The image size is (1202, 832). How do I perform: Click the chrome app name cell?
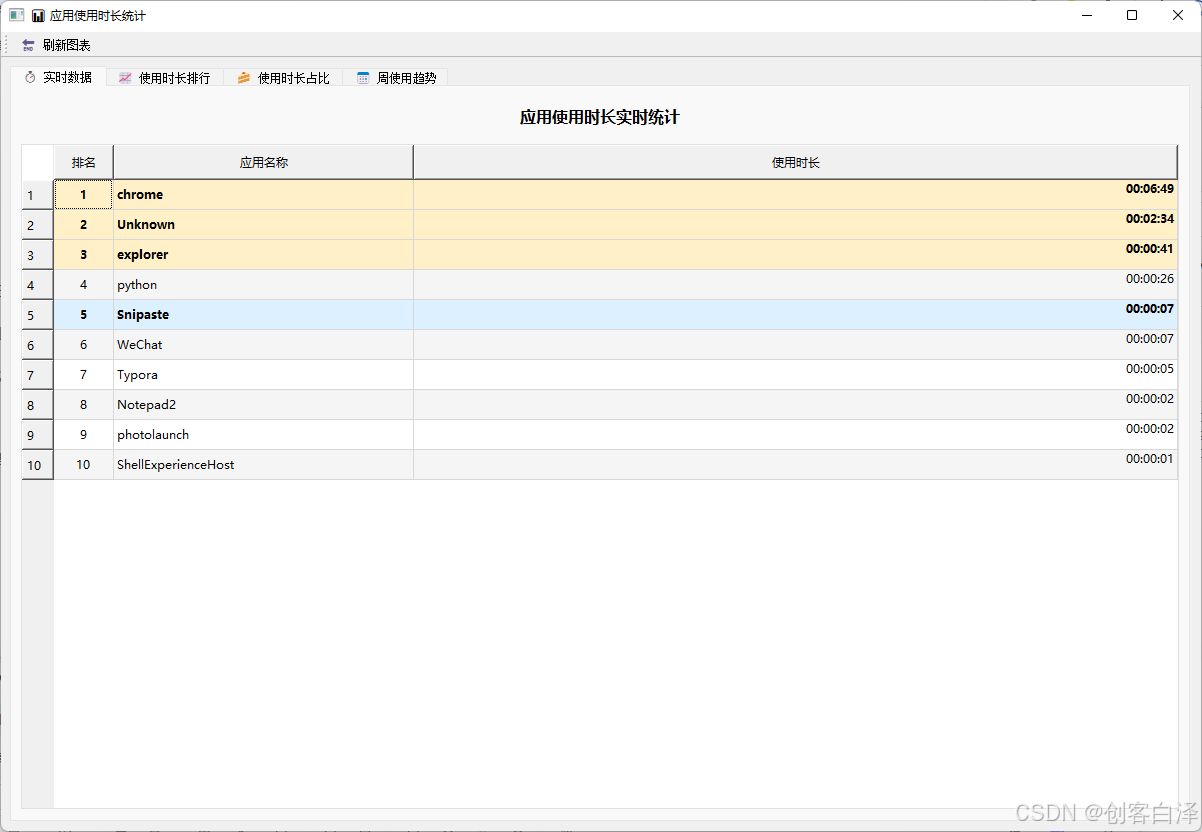coord(264,195)
